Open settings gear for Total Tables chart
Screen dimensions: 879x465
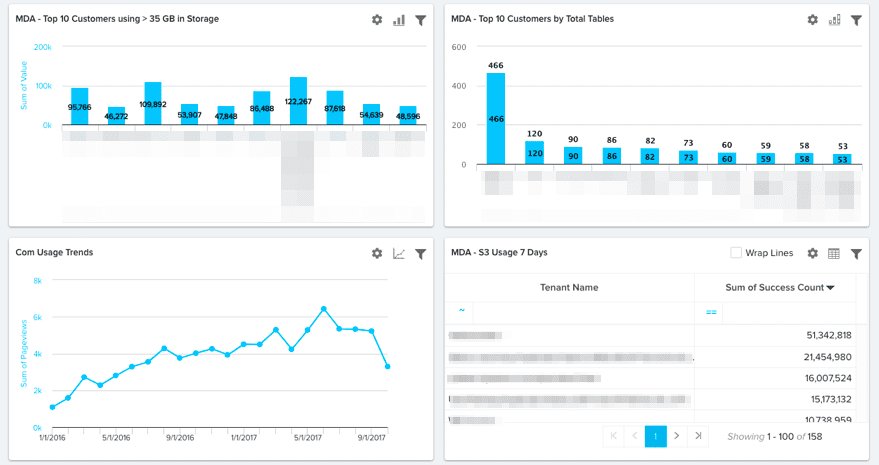(812, 20)
